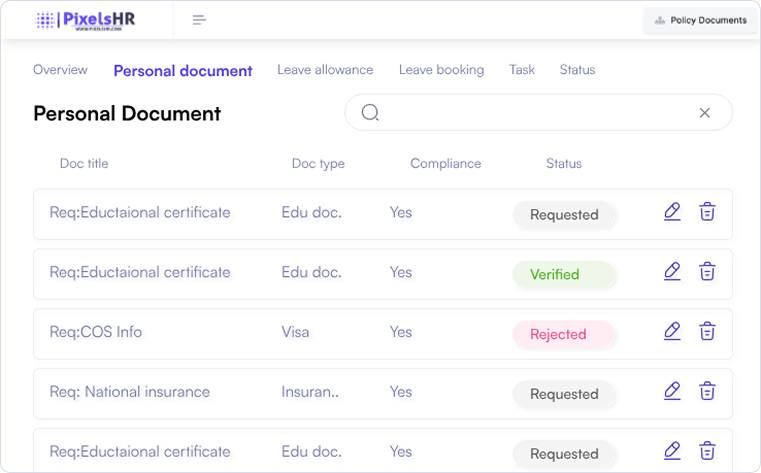Delete the first Requested Educational certificate
The height and width of the screenshot is (473, 761).
pyautogui.click(x=707, y=211)
